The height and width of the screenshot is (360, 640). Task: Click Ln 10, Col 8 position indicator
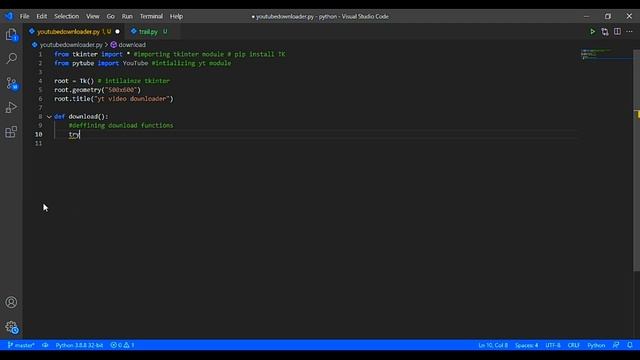point(493,345)
